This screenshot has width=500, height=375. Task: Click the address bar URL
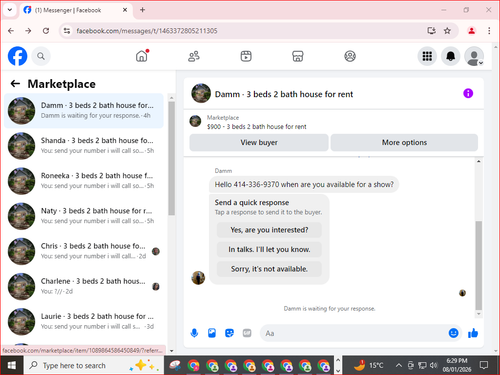tap(147, 31)
